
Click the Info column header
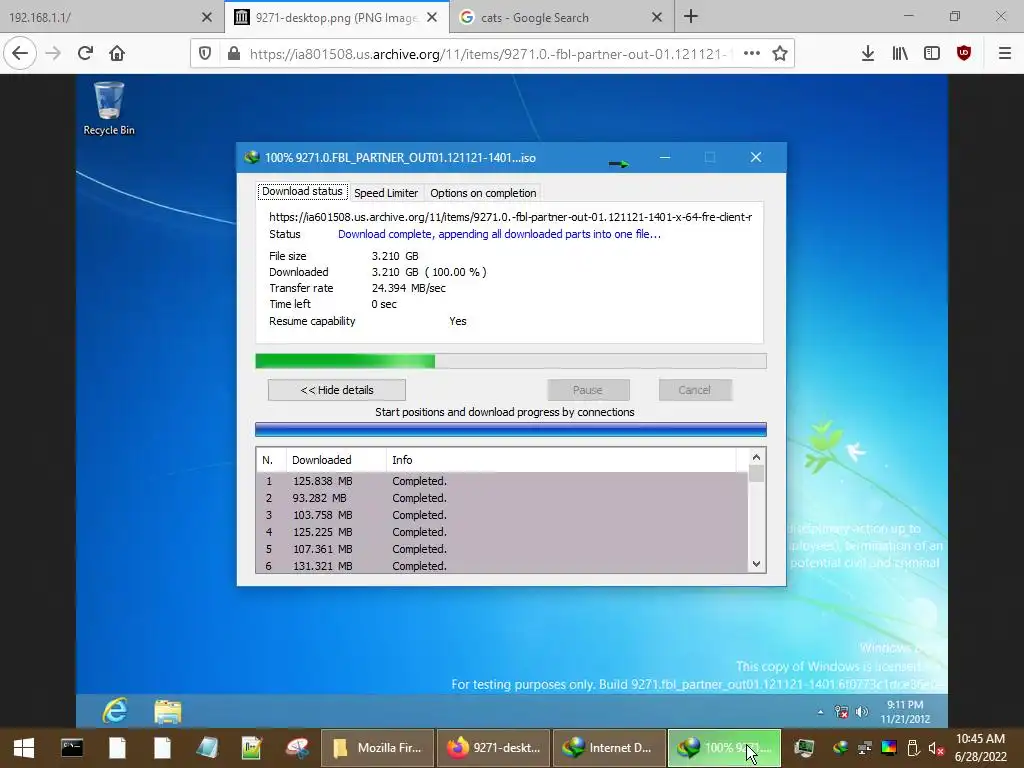pos(562,460)
